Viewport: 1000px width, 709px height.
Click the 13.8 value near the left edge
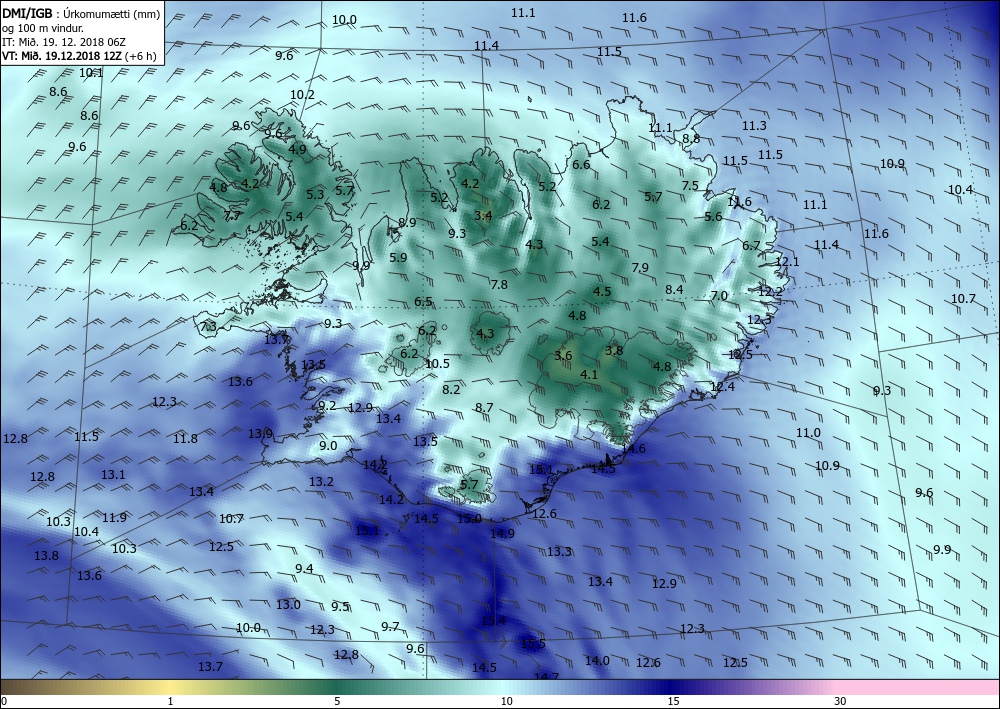[46, 556]
